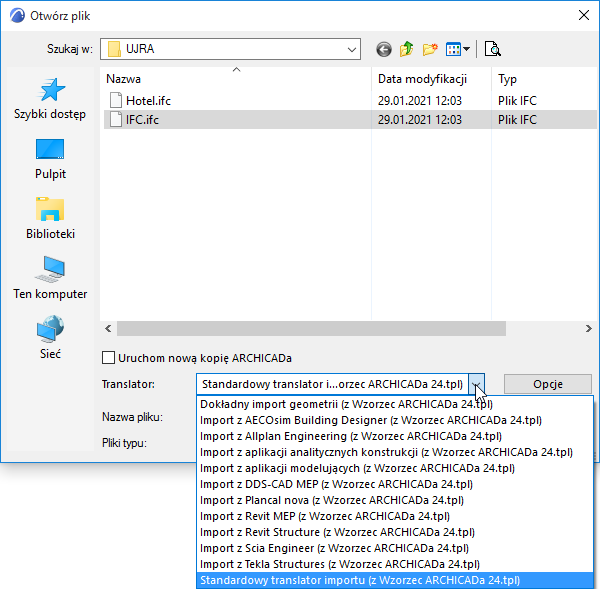Screen dimensions: 600x589
Task: Enable Uruchom nową kopię ARCHICADa checkbox
Action: tap(109, 358)
